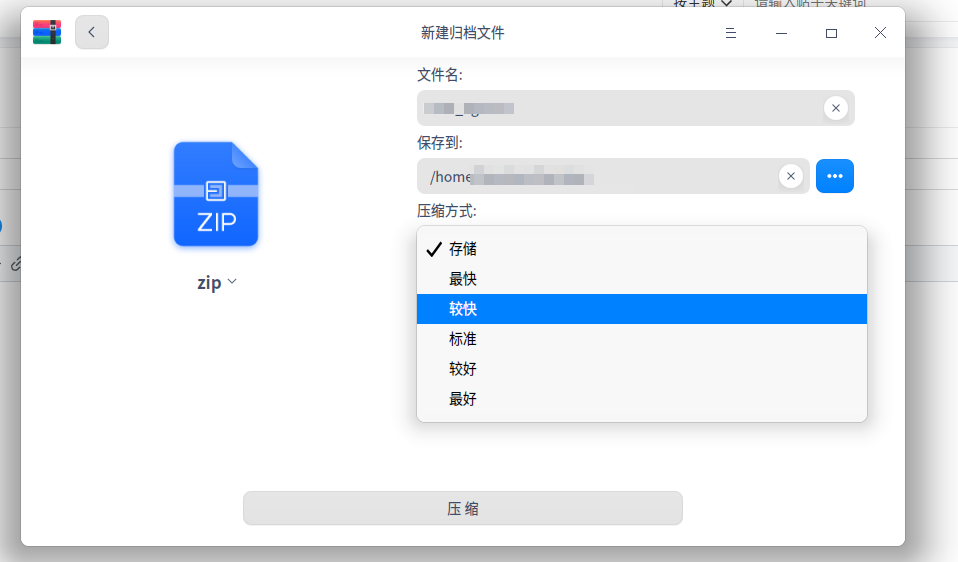
Task: Close the 新建归档文件 window
Action: [x=880, y=33]
